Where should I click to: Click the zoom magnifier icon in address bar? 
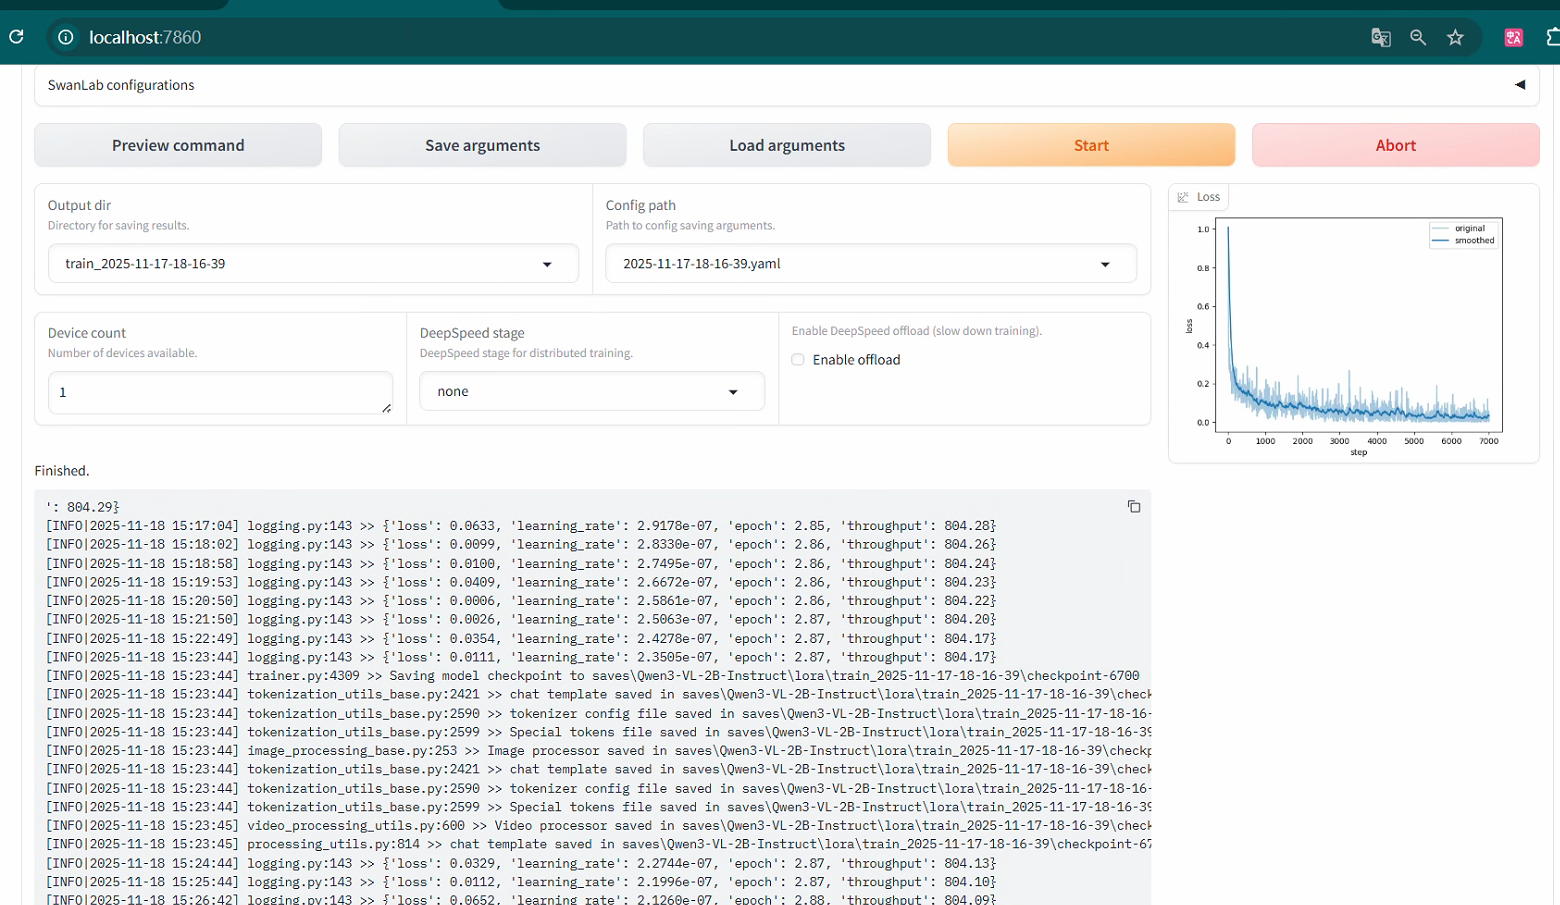[1418, 37]
